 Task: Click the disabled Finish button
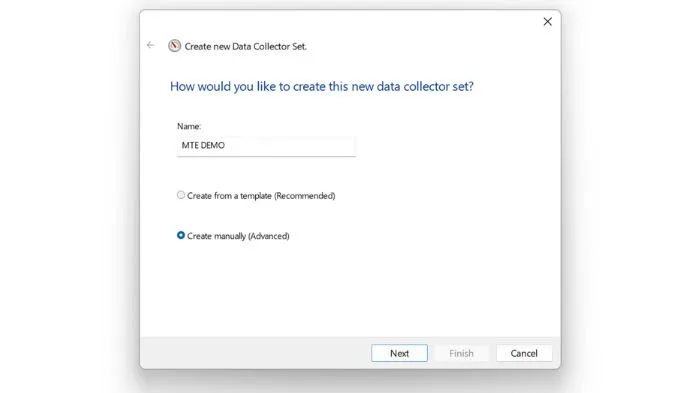pyautogui.click(x=461, y=353)
